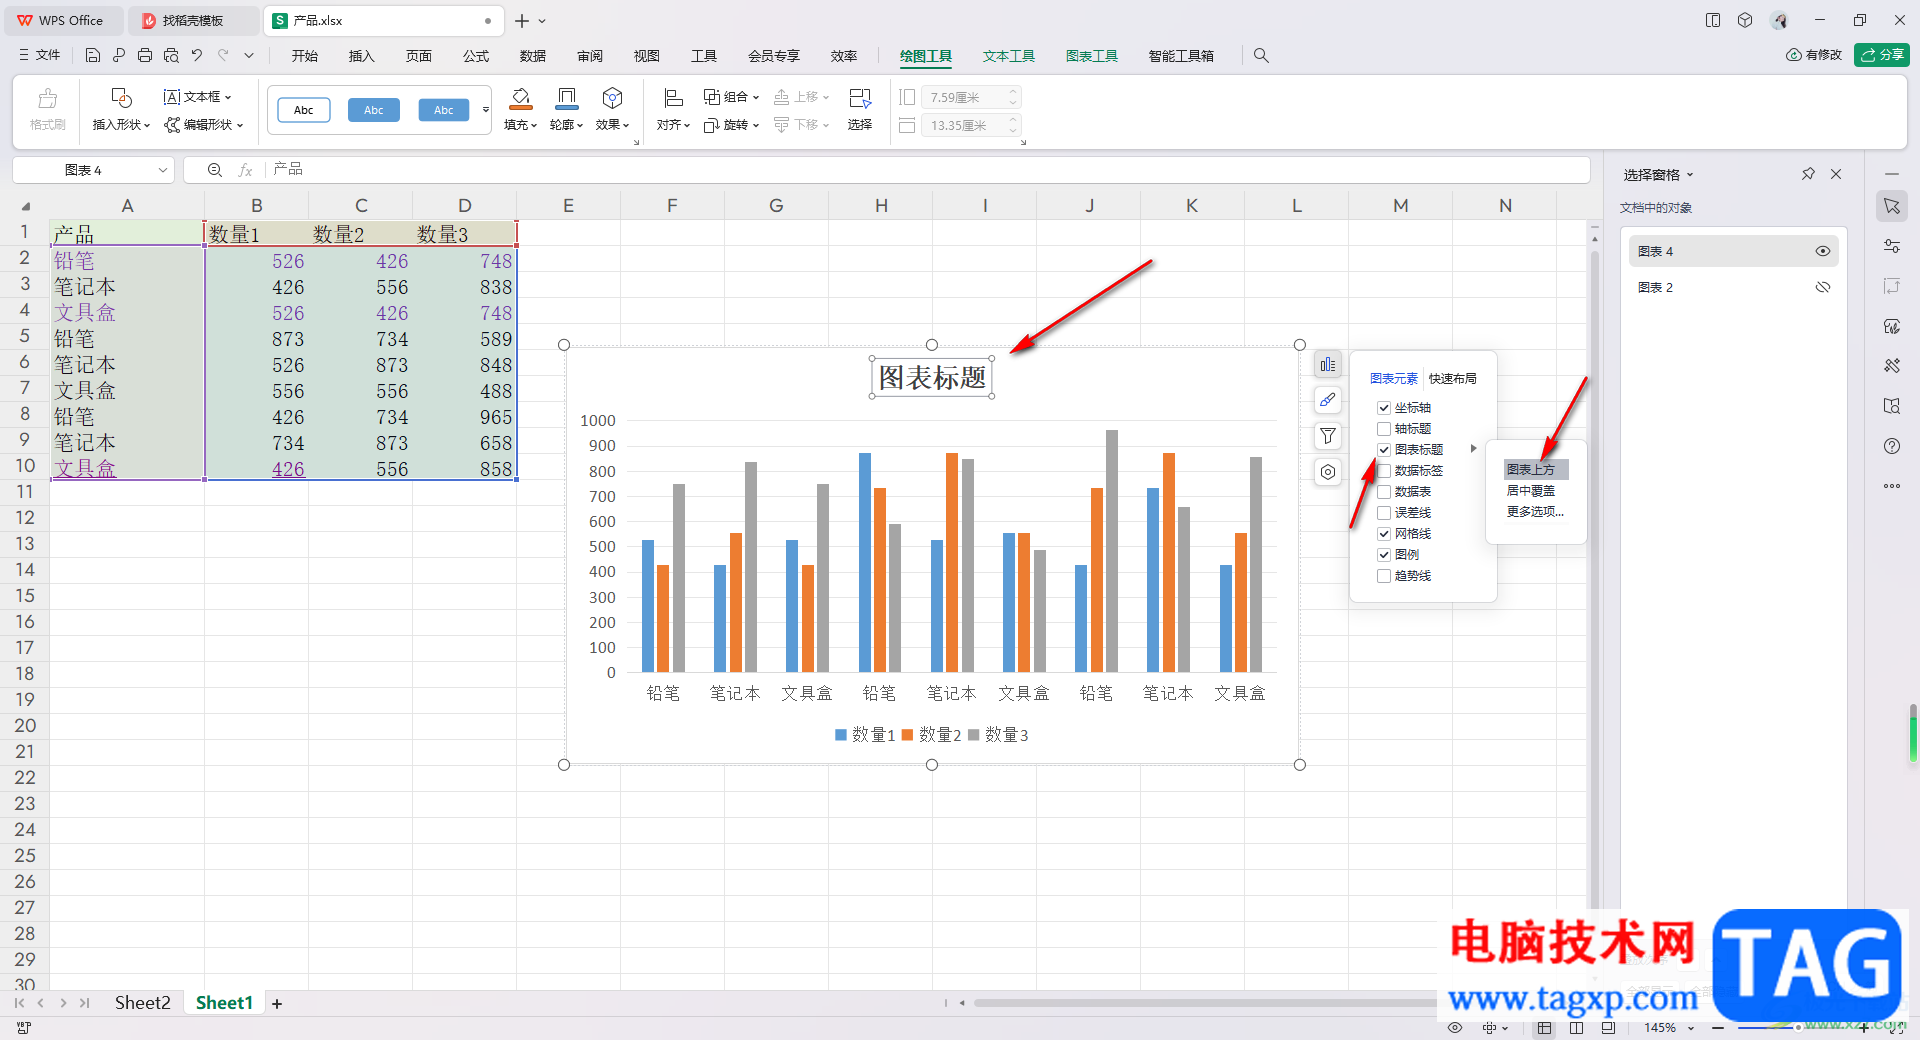The image size is (1920, 1040).
Task: Close the Selection Pane panel
Action: (x=1836, y=174)
